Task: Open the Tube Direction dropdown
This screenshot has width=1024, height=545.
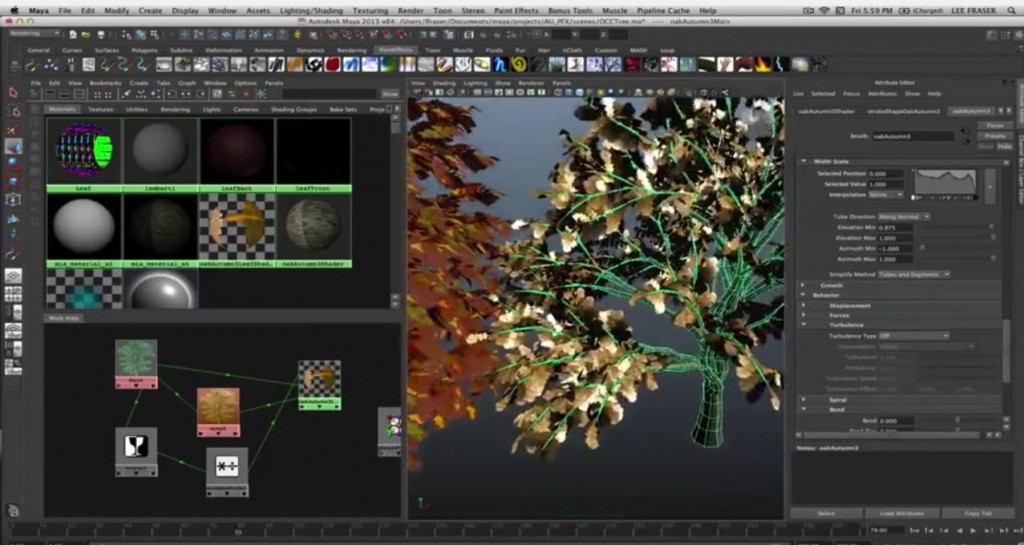Action: [903, 216]
